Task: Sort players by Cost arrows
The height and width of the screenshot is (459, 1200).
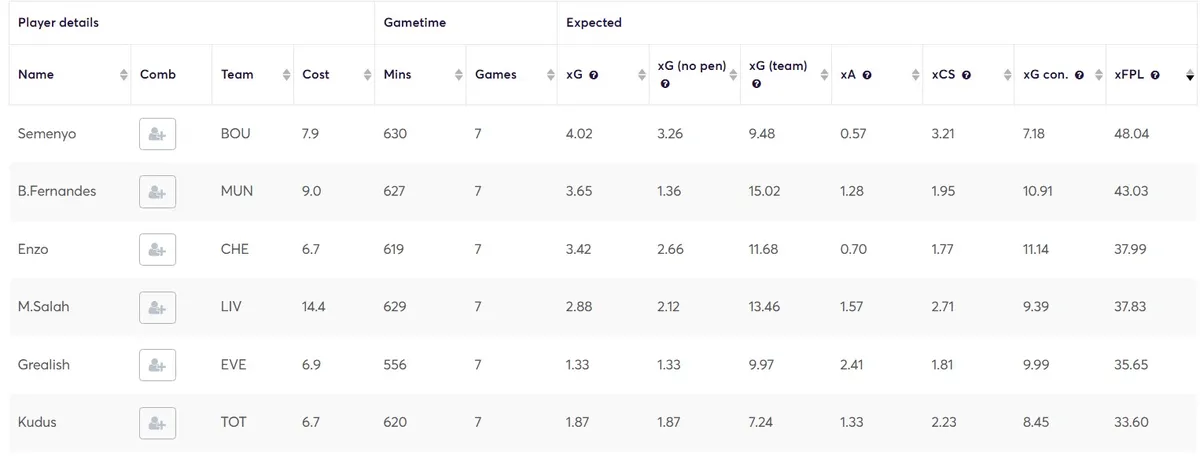Action: point(367,75)
